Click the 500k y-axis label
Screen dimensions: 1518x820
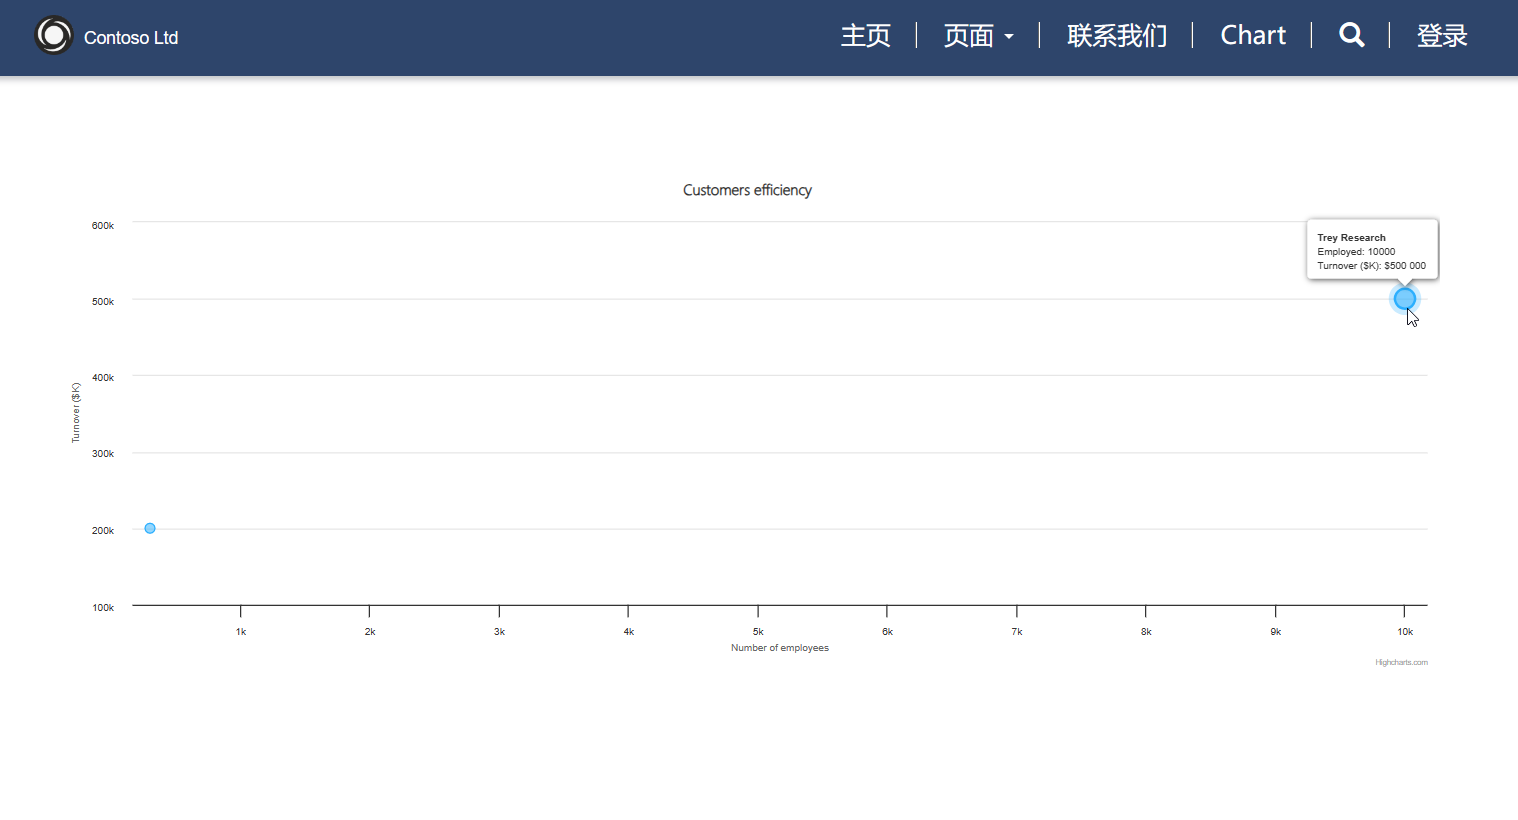[103, 302]
